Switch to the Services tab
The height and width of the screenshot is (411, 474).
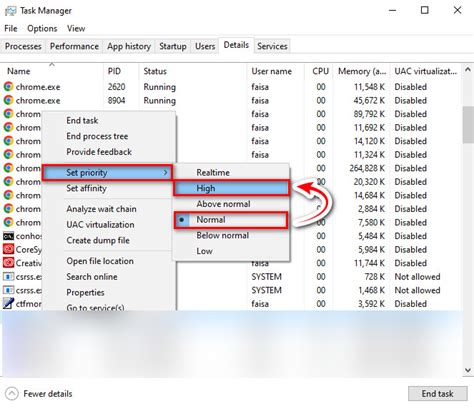(272, 46)
